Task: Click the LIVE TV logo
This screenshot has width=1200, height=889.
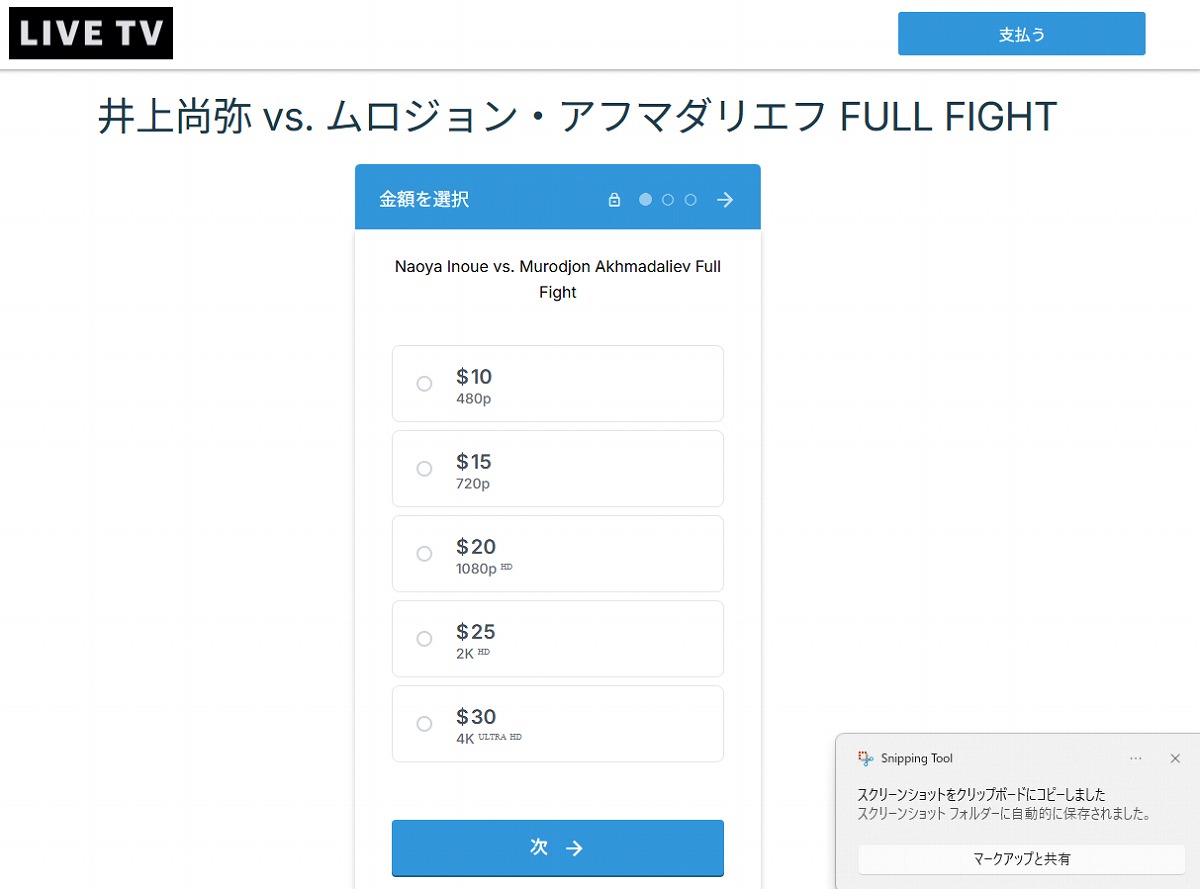Action: click(x=91, y=33)
